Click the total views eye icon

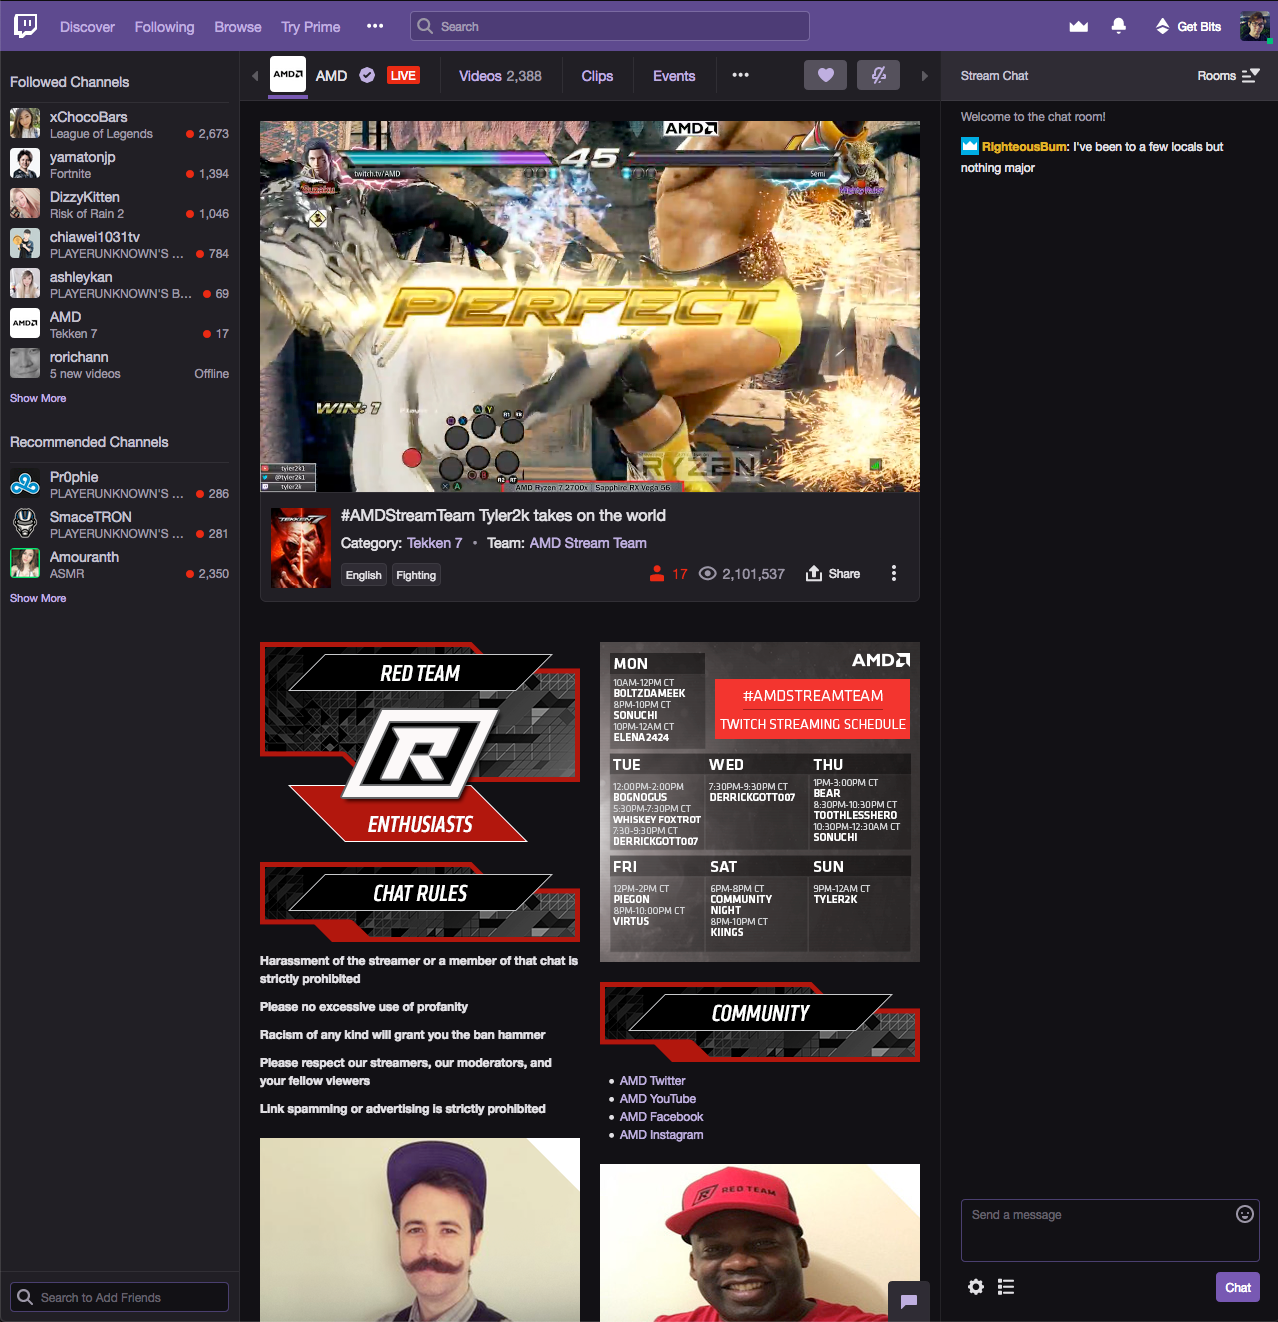pyautogui.click(x=707, y=574)
